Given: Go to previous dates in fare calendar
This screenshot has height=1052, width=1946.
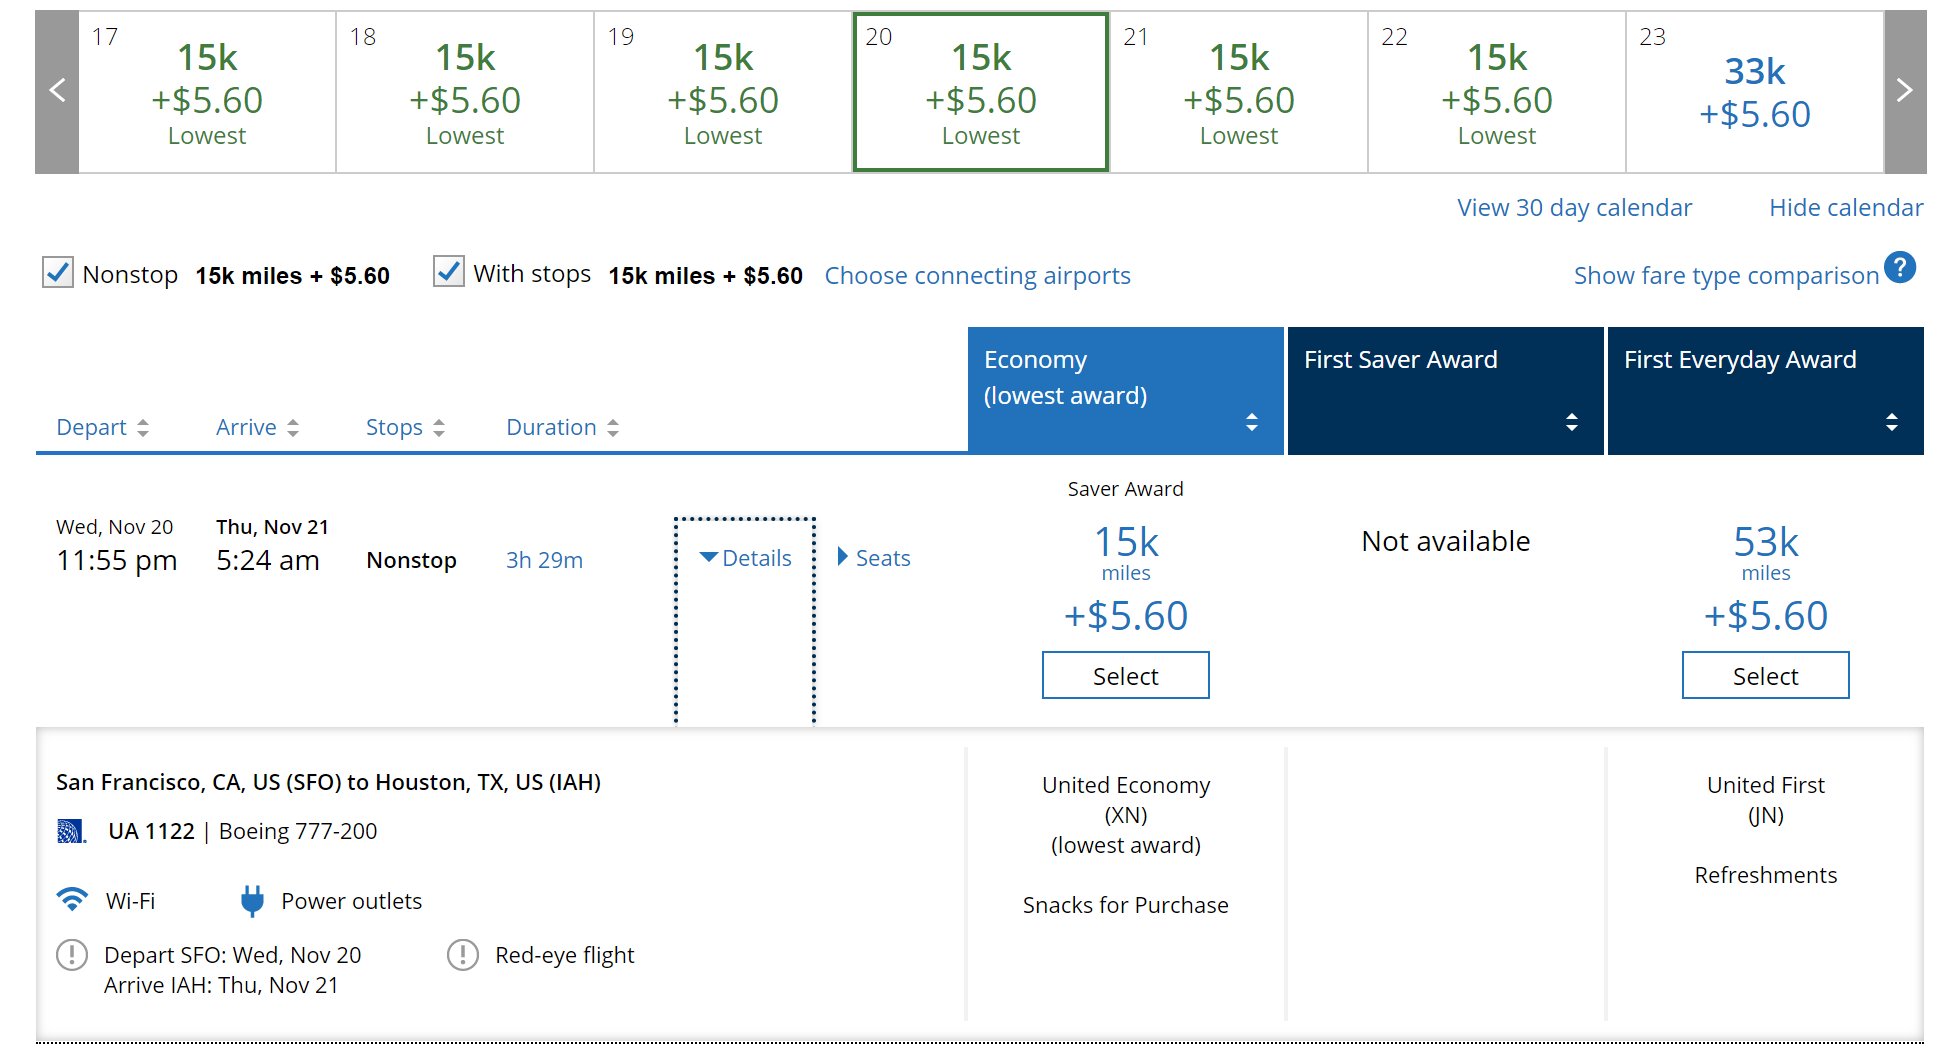Looking at the screenshot, I should 57,91.
